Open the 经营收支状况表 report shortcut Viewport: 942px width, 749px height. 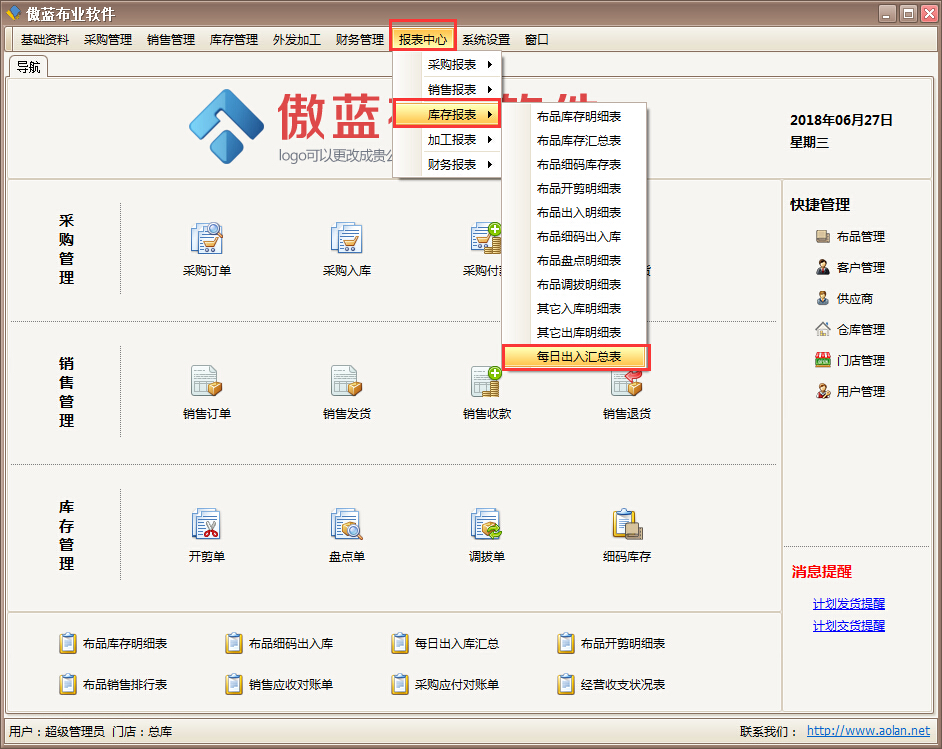tap(622, 685)
